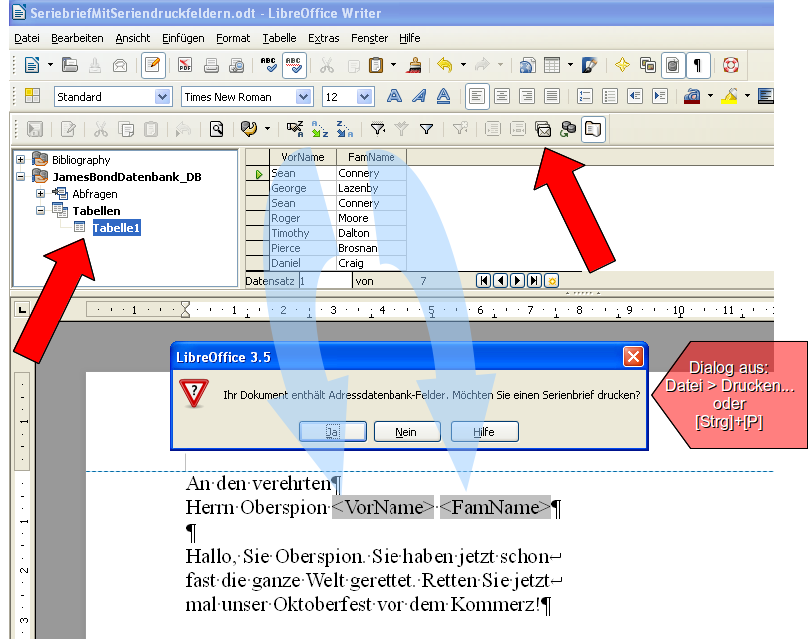808x640 pixels.
Task: Open Font Color dropdown arrow
Action: click(x=710, y=96)
